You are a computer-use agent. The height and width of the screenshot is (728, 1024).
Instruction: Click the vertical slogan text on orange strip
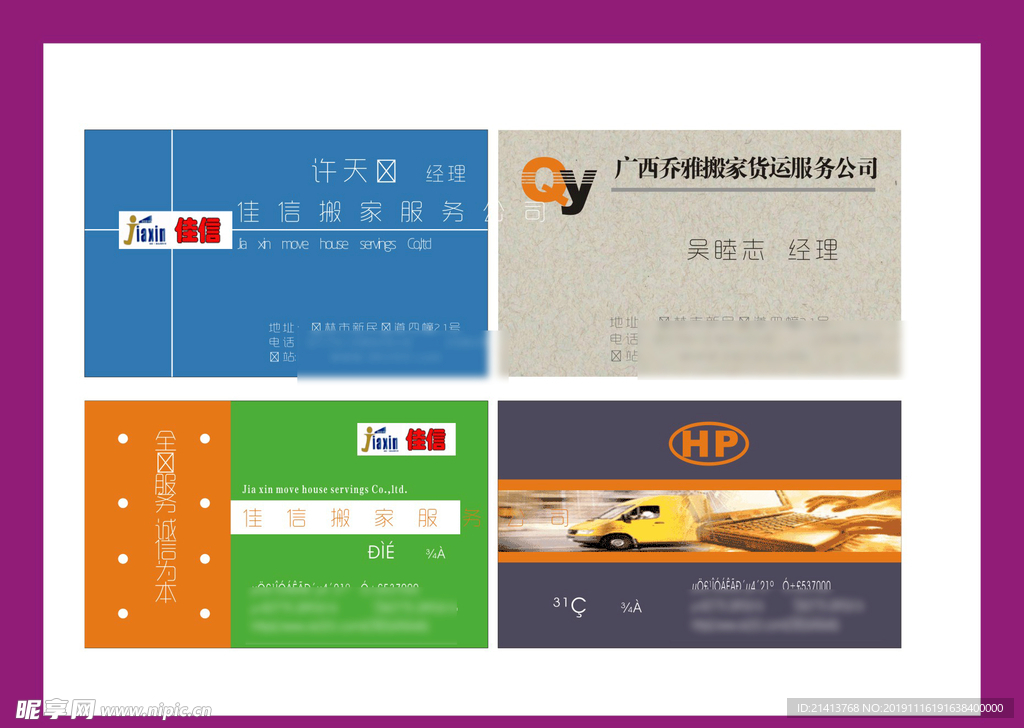165,515
